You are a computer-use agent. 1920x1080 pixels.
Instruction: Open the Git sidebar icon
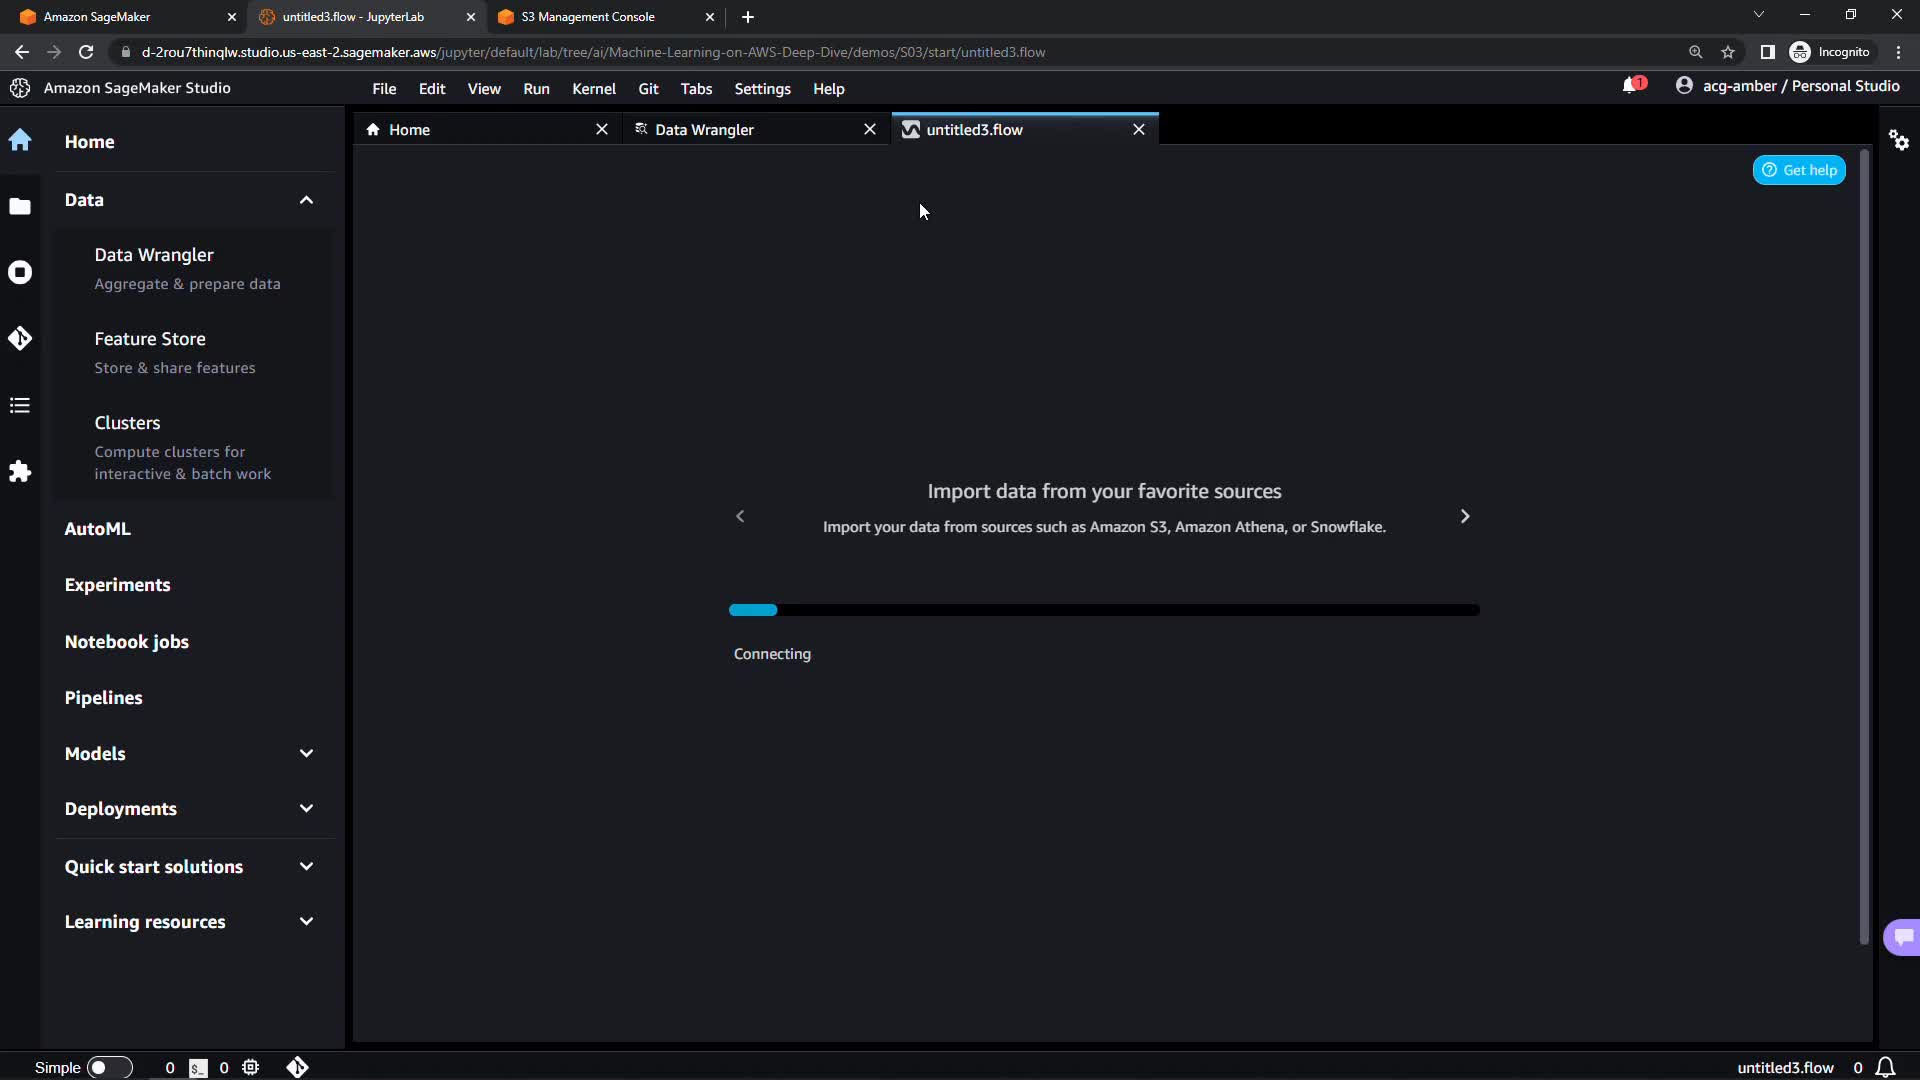coord(20,339)
